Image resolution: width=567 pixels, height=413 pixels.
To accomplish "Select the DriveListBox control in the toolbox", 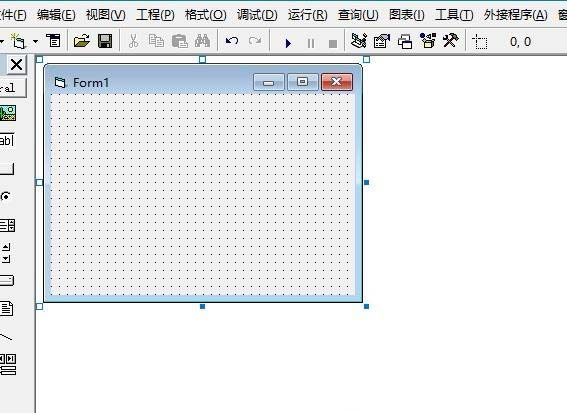I will tap(7, 280).
